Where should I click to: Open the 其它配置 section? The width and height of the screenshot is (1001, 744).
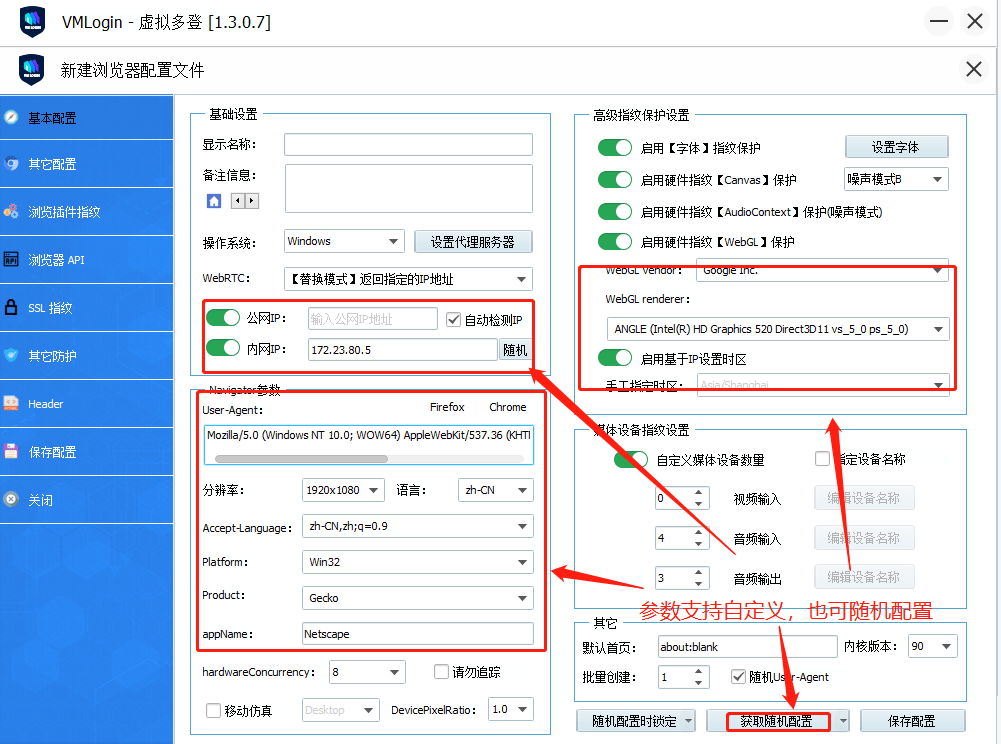pos(87,163)
